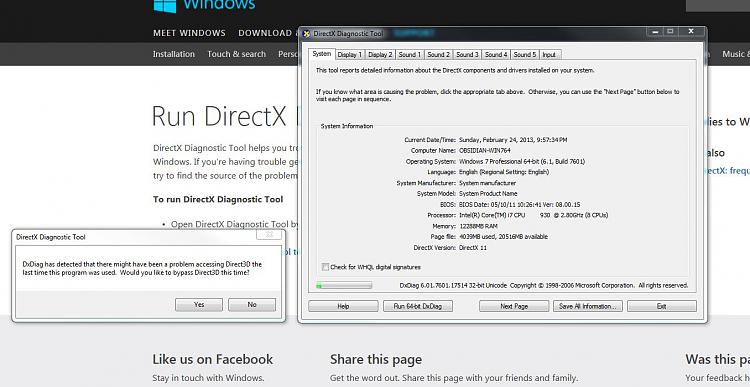Click the DxDiag loading progress bar
Image resolution: width=750 pixels, height=387 pixels.
coord(343,286)
